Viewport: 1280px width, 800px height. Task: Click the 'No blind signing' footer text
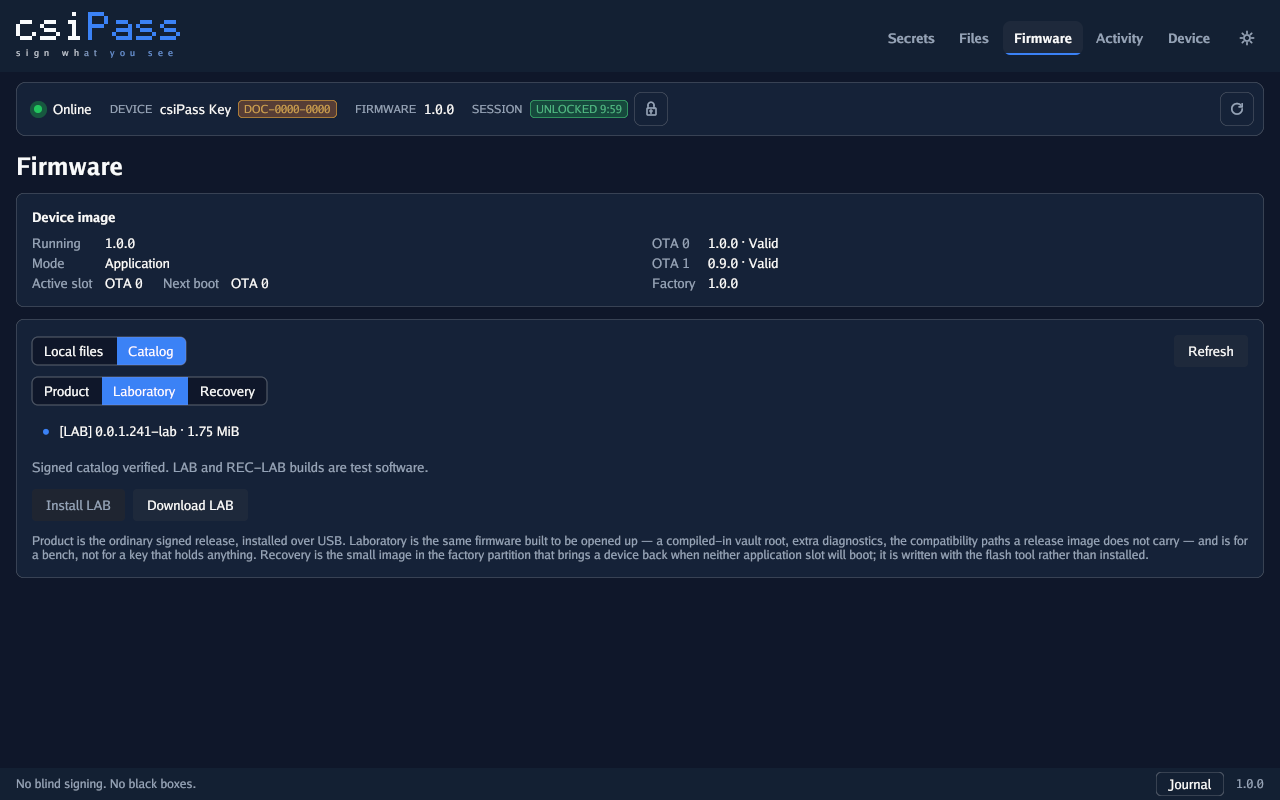(106, 784)
